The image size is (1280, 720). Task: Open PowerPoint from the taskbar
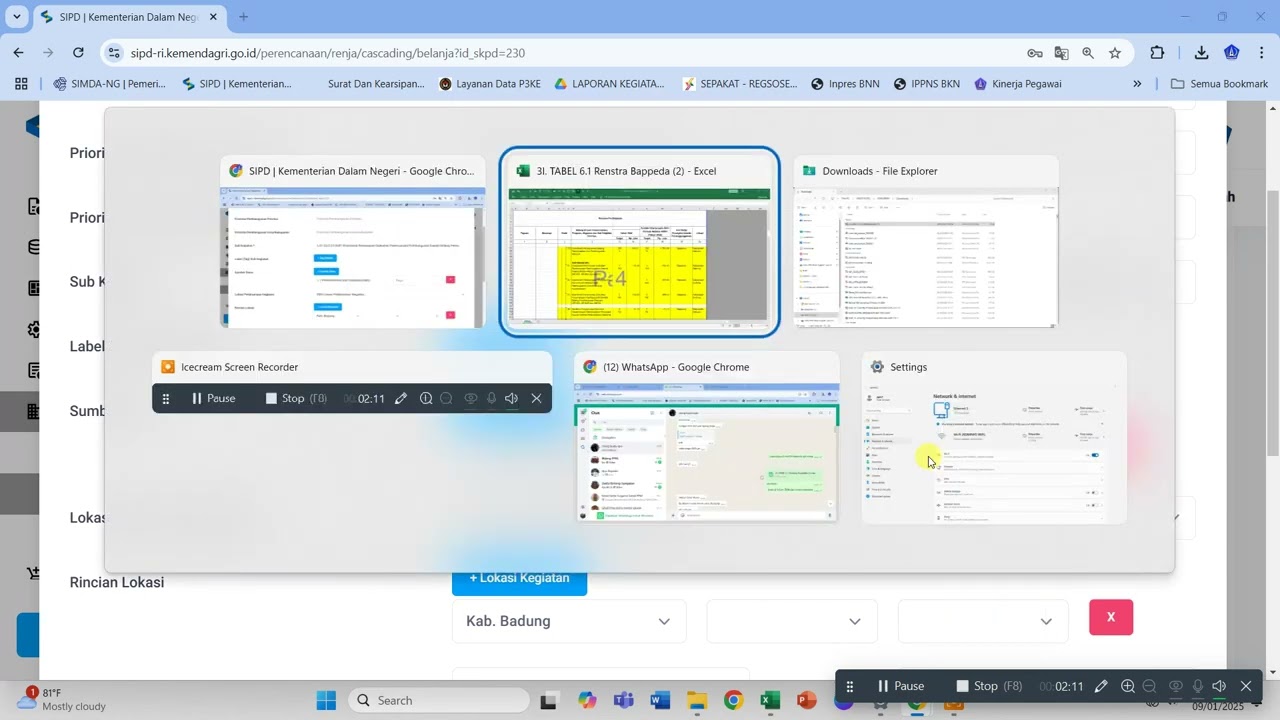tap(806, 700)
